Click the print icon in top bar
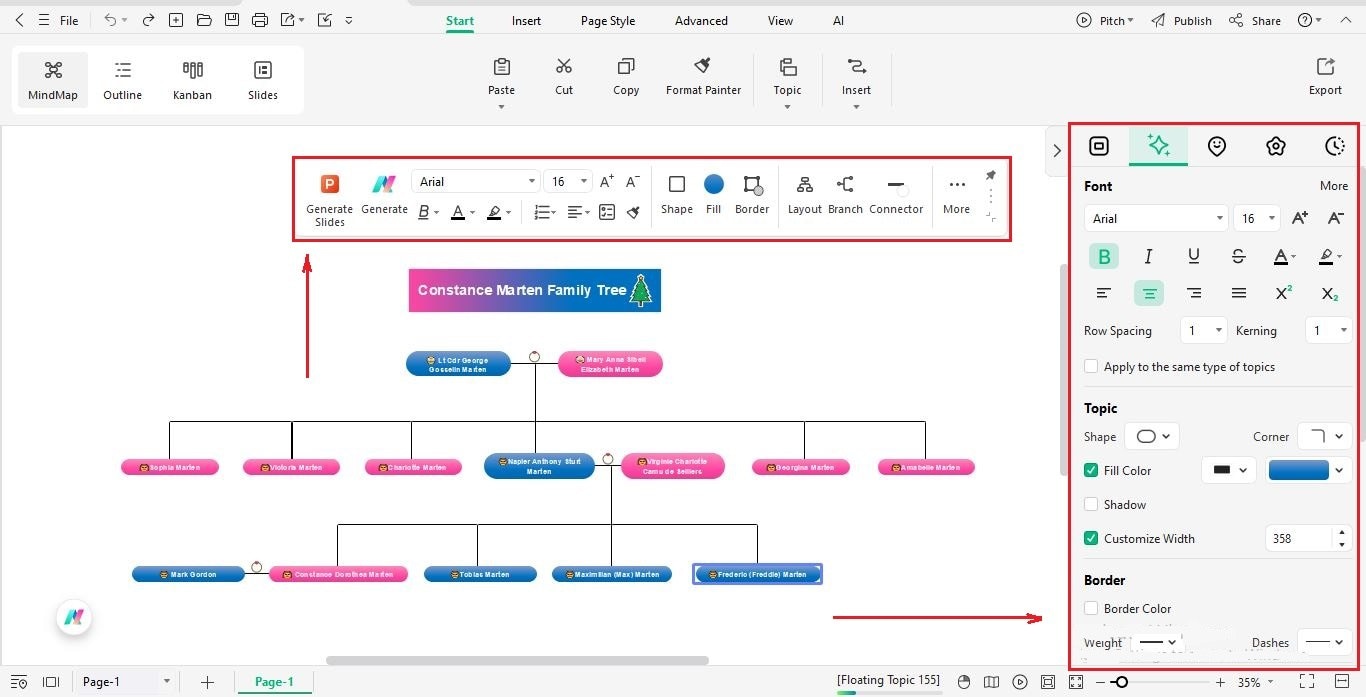The height and width of the screenshot is (697, 1366). (x=260, y=20)
